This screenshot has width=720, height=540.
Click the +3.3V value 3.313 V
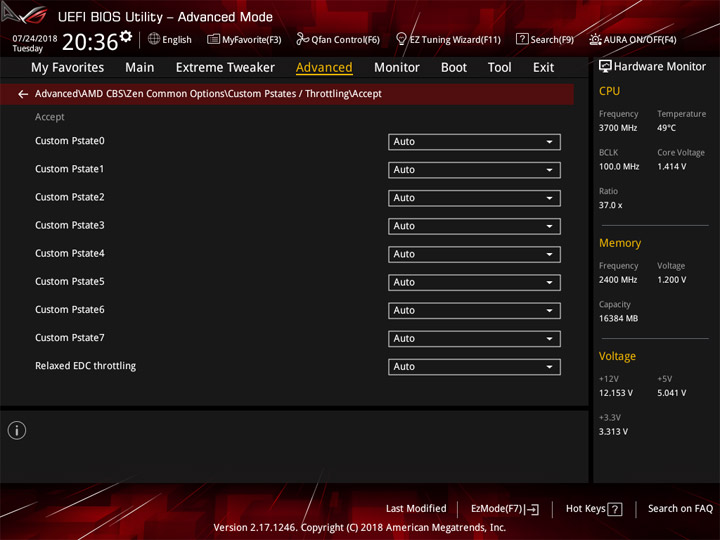coord(613,432)
